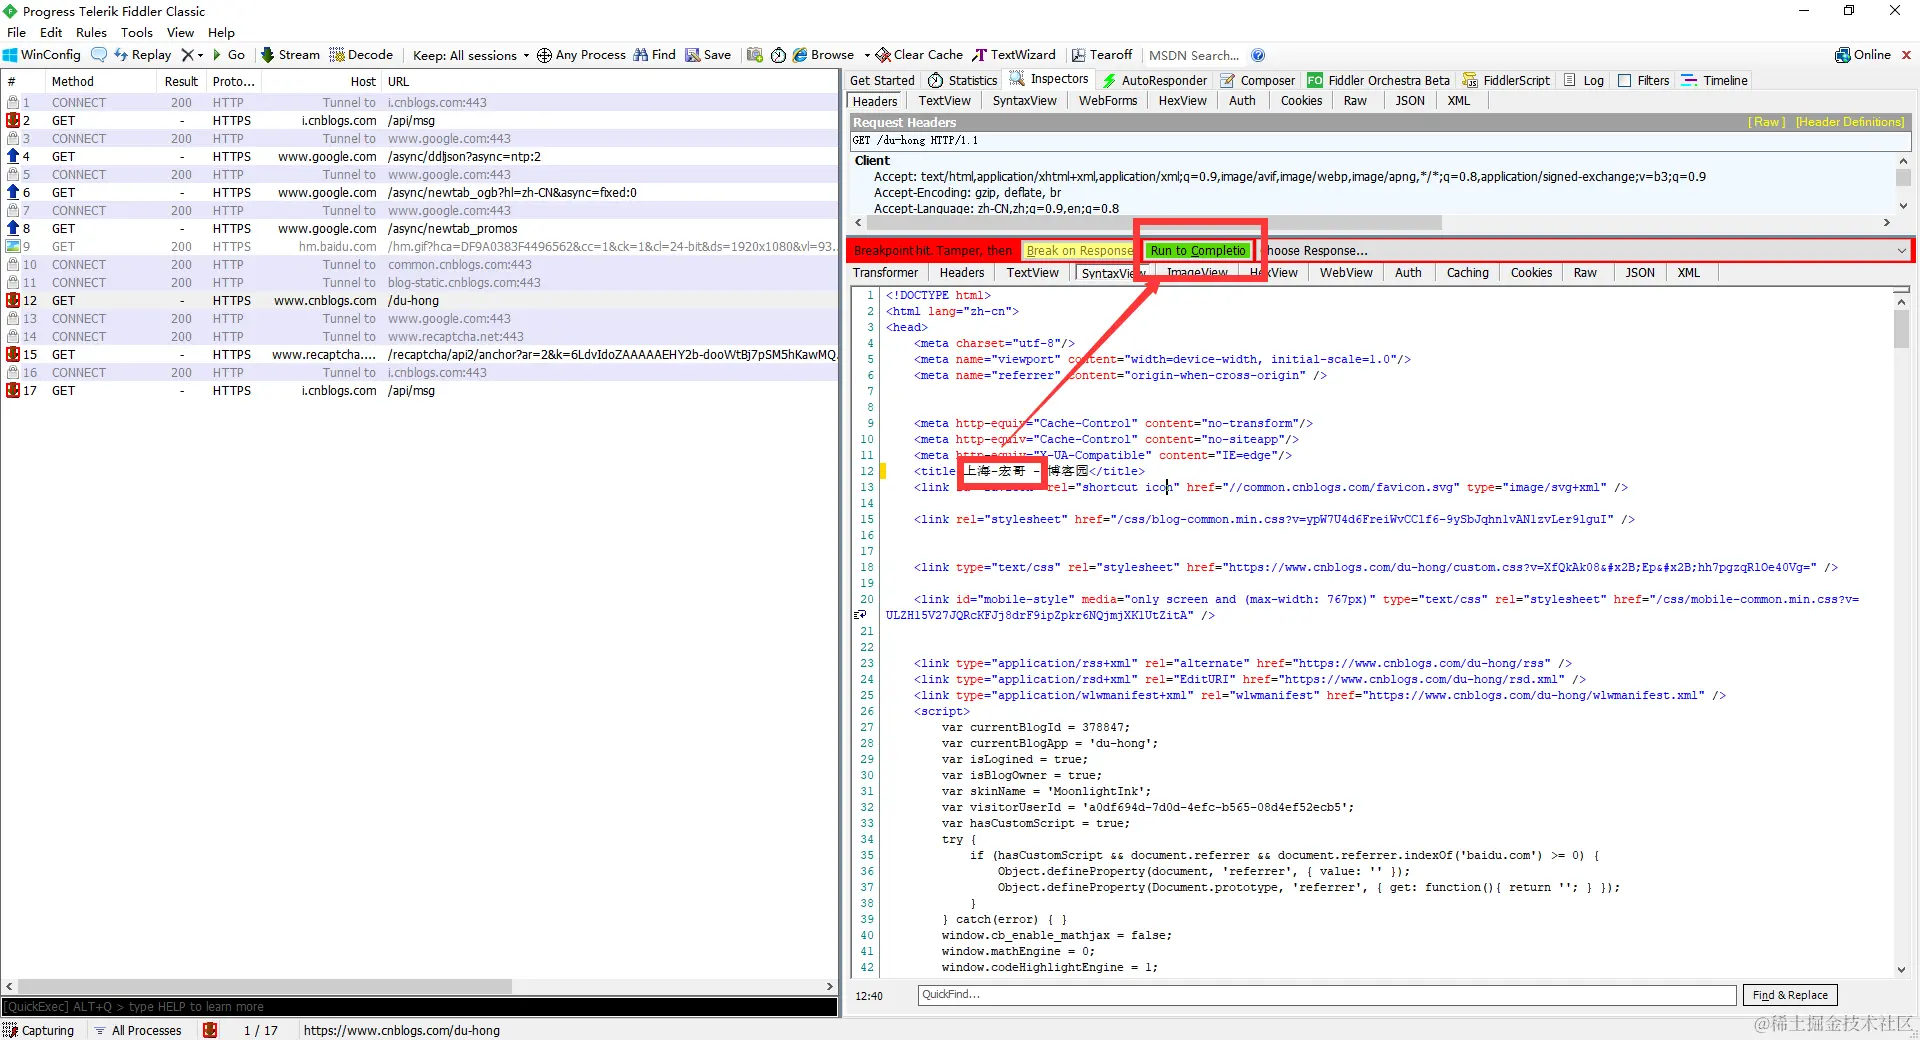This screenshot has height=1040, width=1920.
Task: Click the Run to Completion button
Action: point(1198,251)
